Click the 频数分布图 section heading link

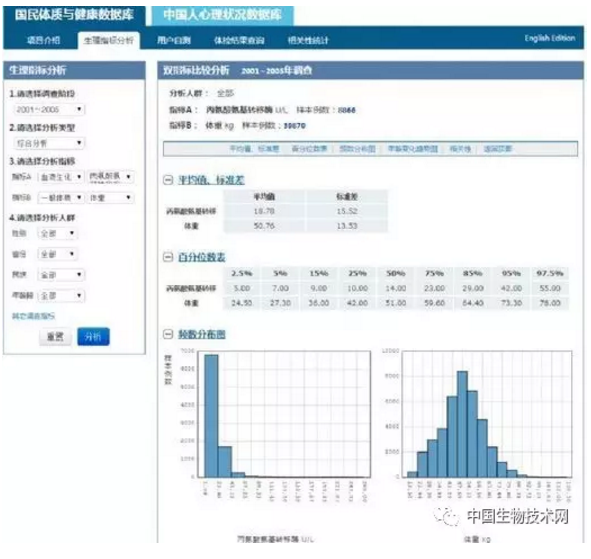201,334
